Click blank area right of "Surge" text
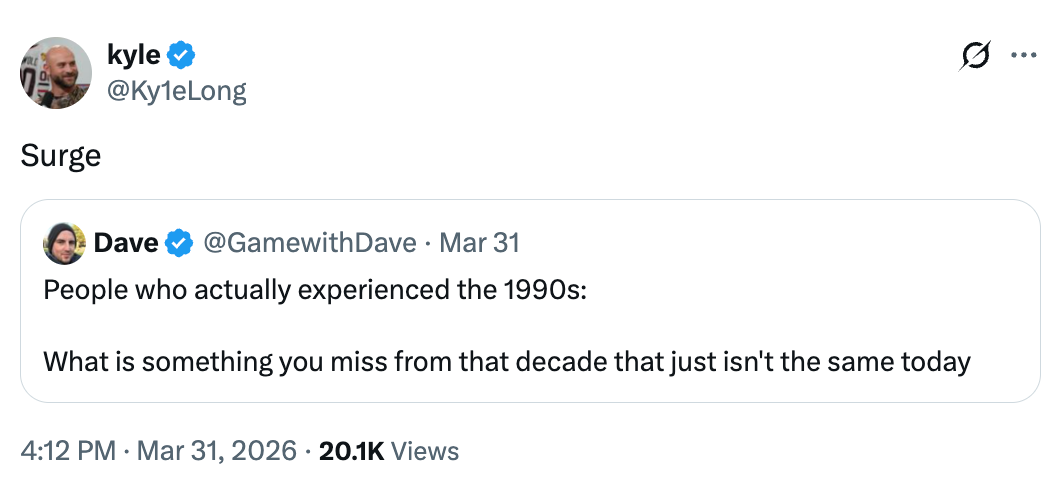This screenshot has width=1054, height=500. tap(500, 156)
